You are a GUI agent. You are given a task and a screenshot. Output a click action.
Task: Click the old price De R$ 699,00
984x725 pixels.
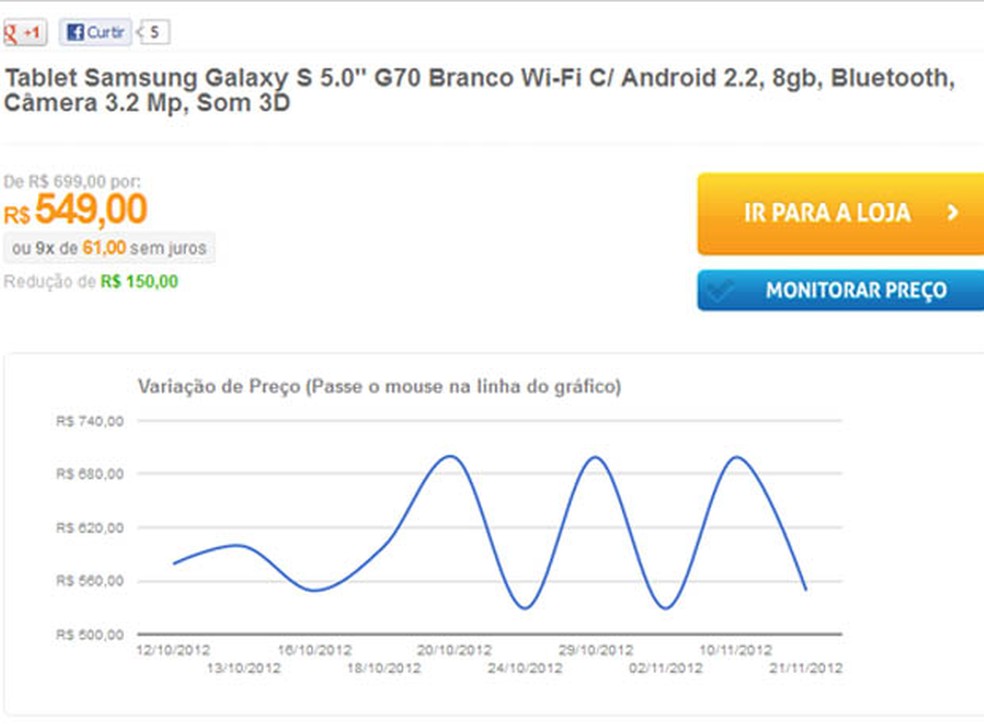point(72,182)
